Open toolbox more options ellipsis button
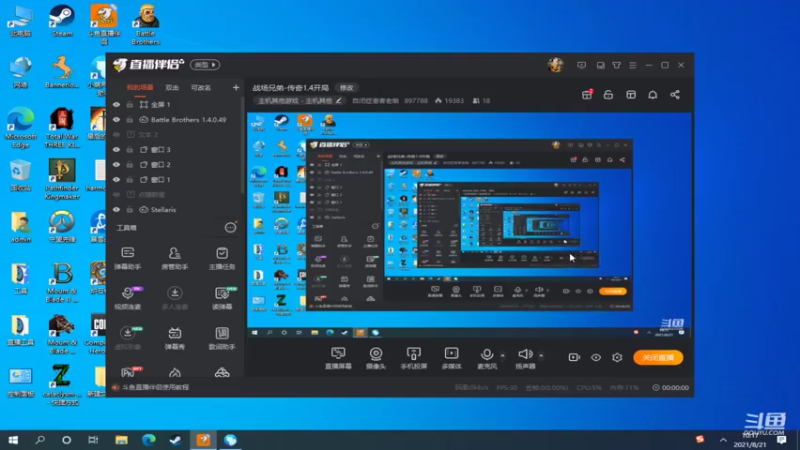 pyautogui.click(x=231, y=228)
